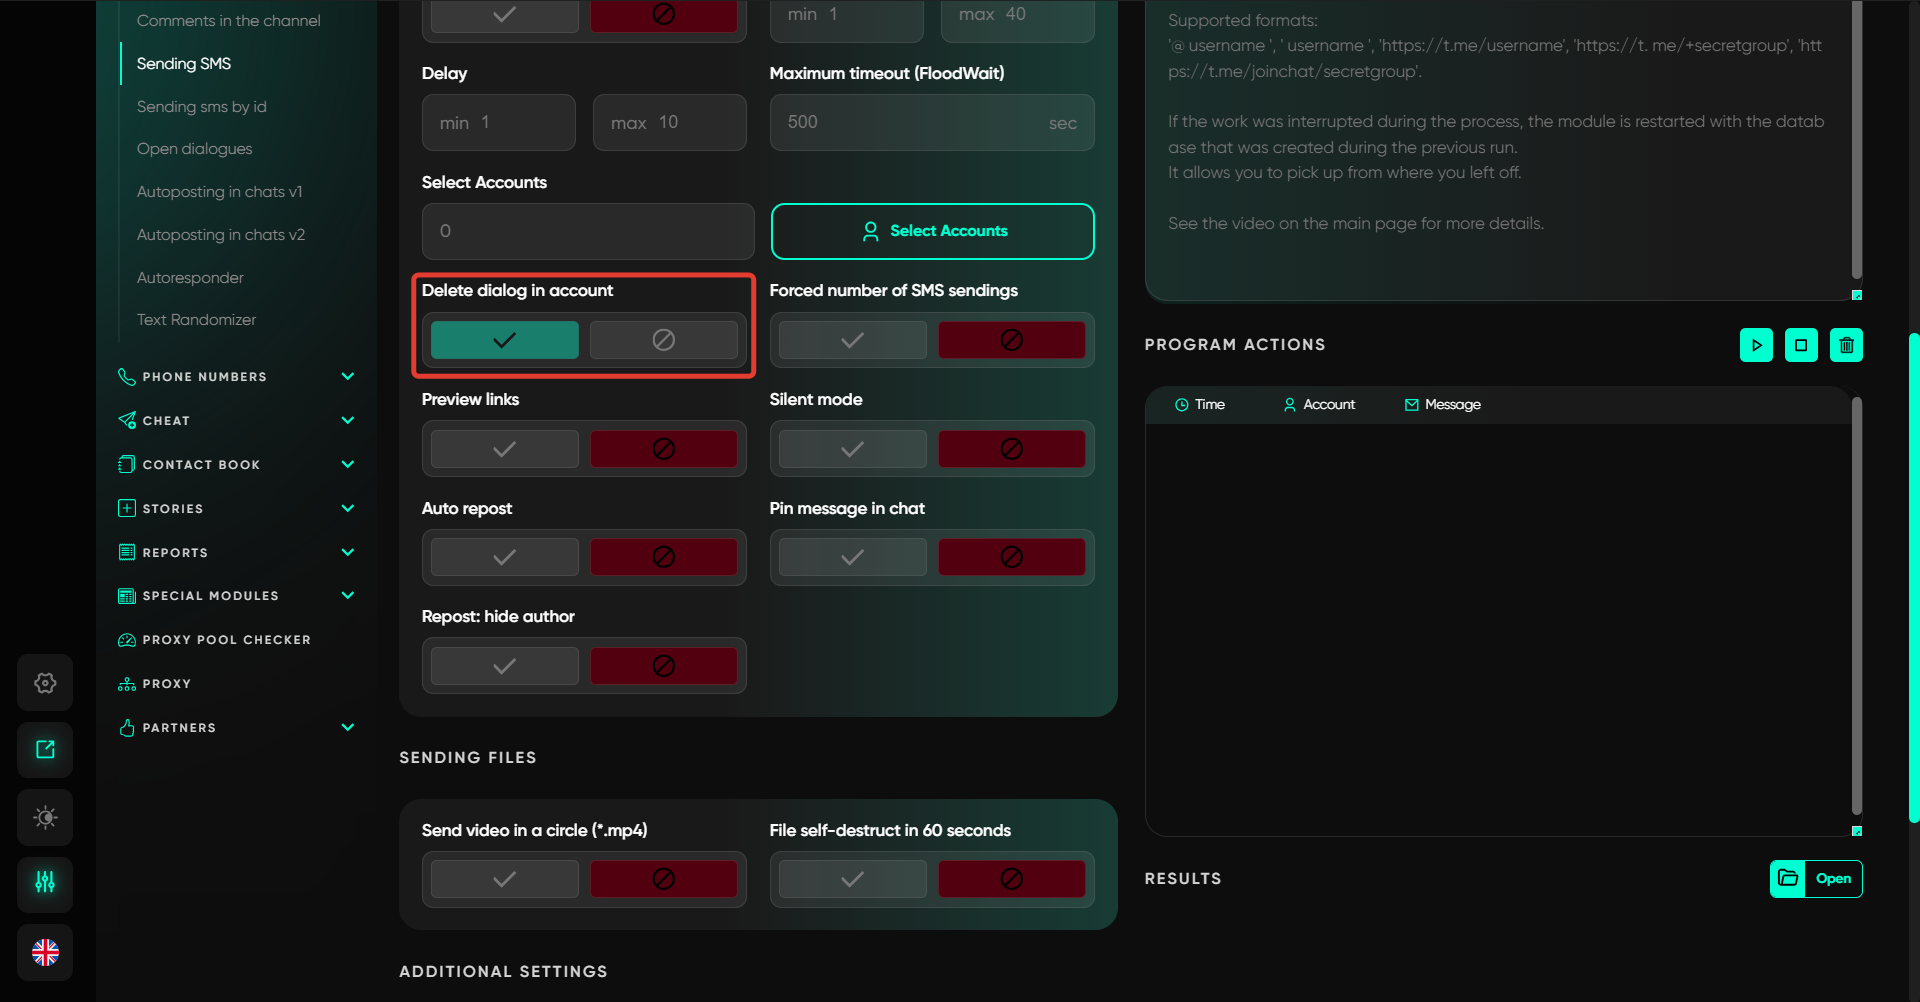Screen dimensions: 1920x1002
Task: Open settings via the gear icon in left bar
Action: [45, 683]
